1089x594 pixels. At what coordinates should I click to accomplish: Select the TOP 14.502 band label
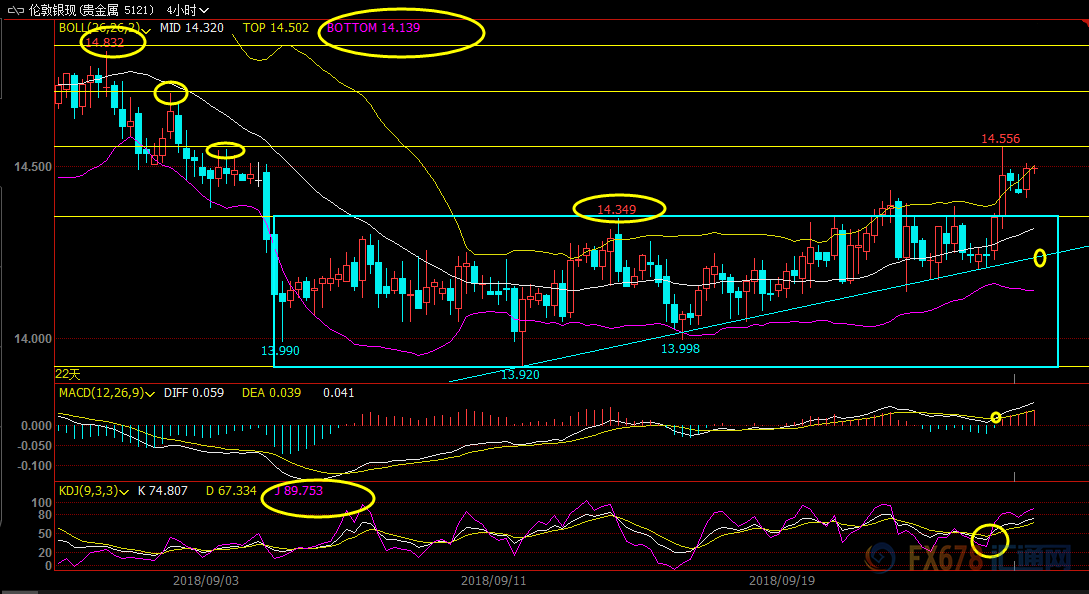(274, 28)
